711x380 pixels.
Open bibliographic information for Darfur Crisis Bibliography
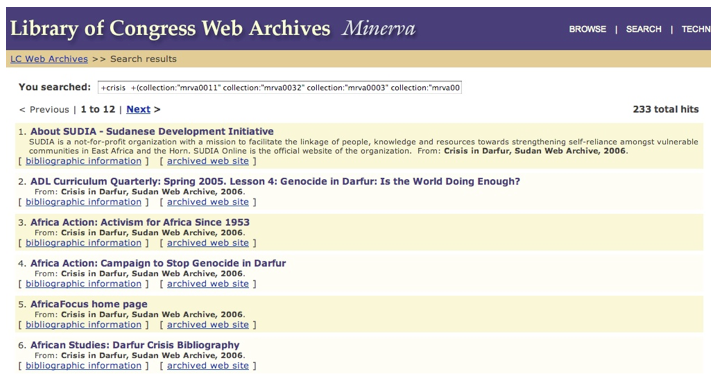(83, 365)
